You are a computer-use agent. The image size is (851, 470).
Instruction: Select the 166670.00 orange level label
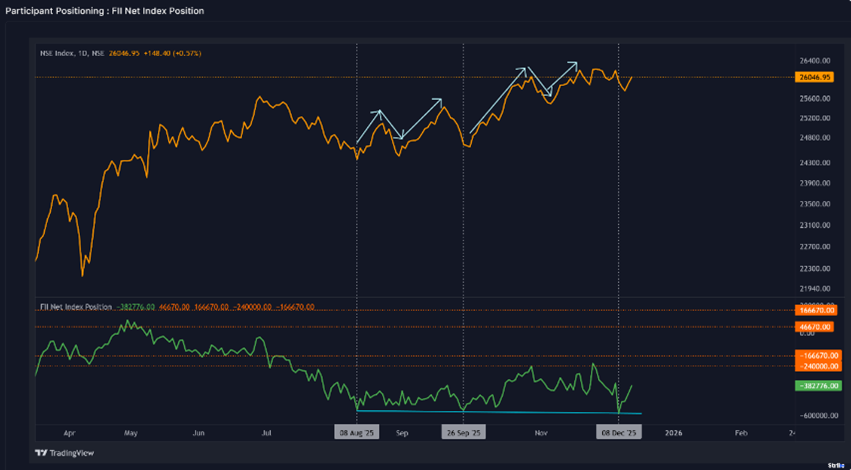[x=816, y=311]
